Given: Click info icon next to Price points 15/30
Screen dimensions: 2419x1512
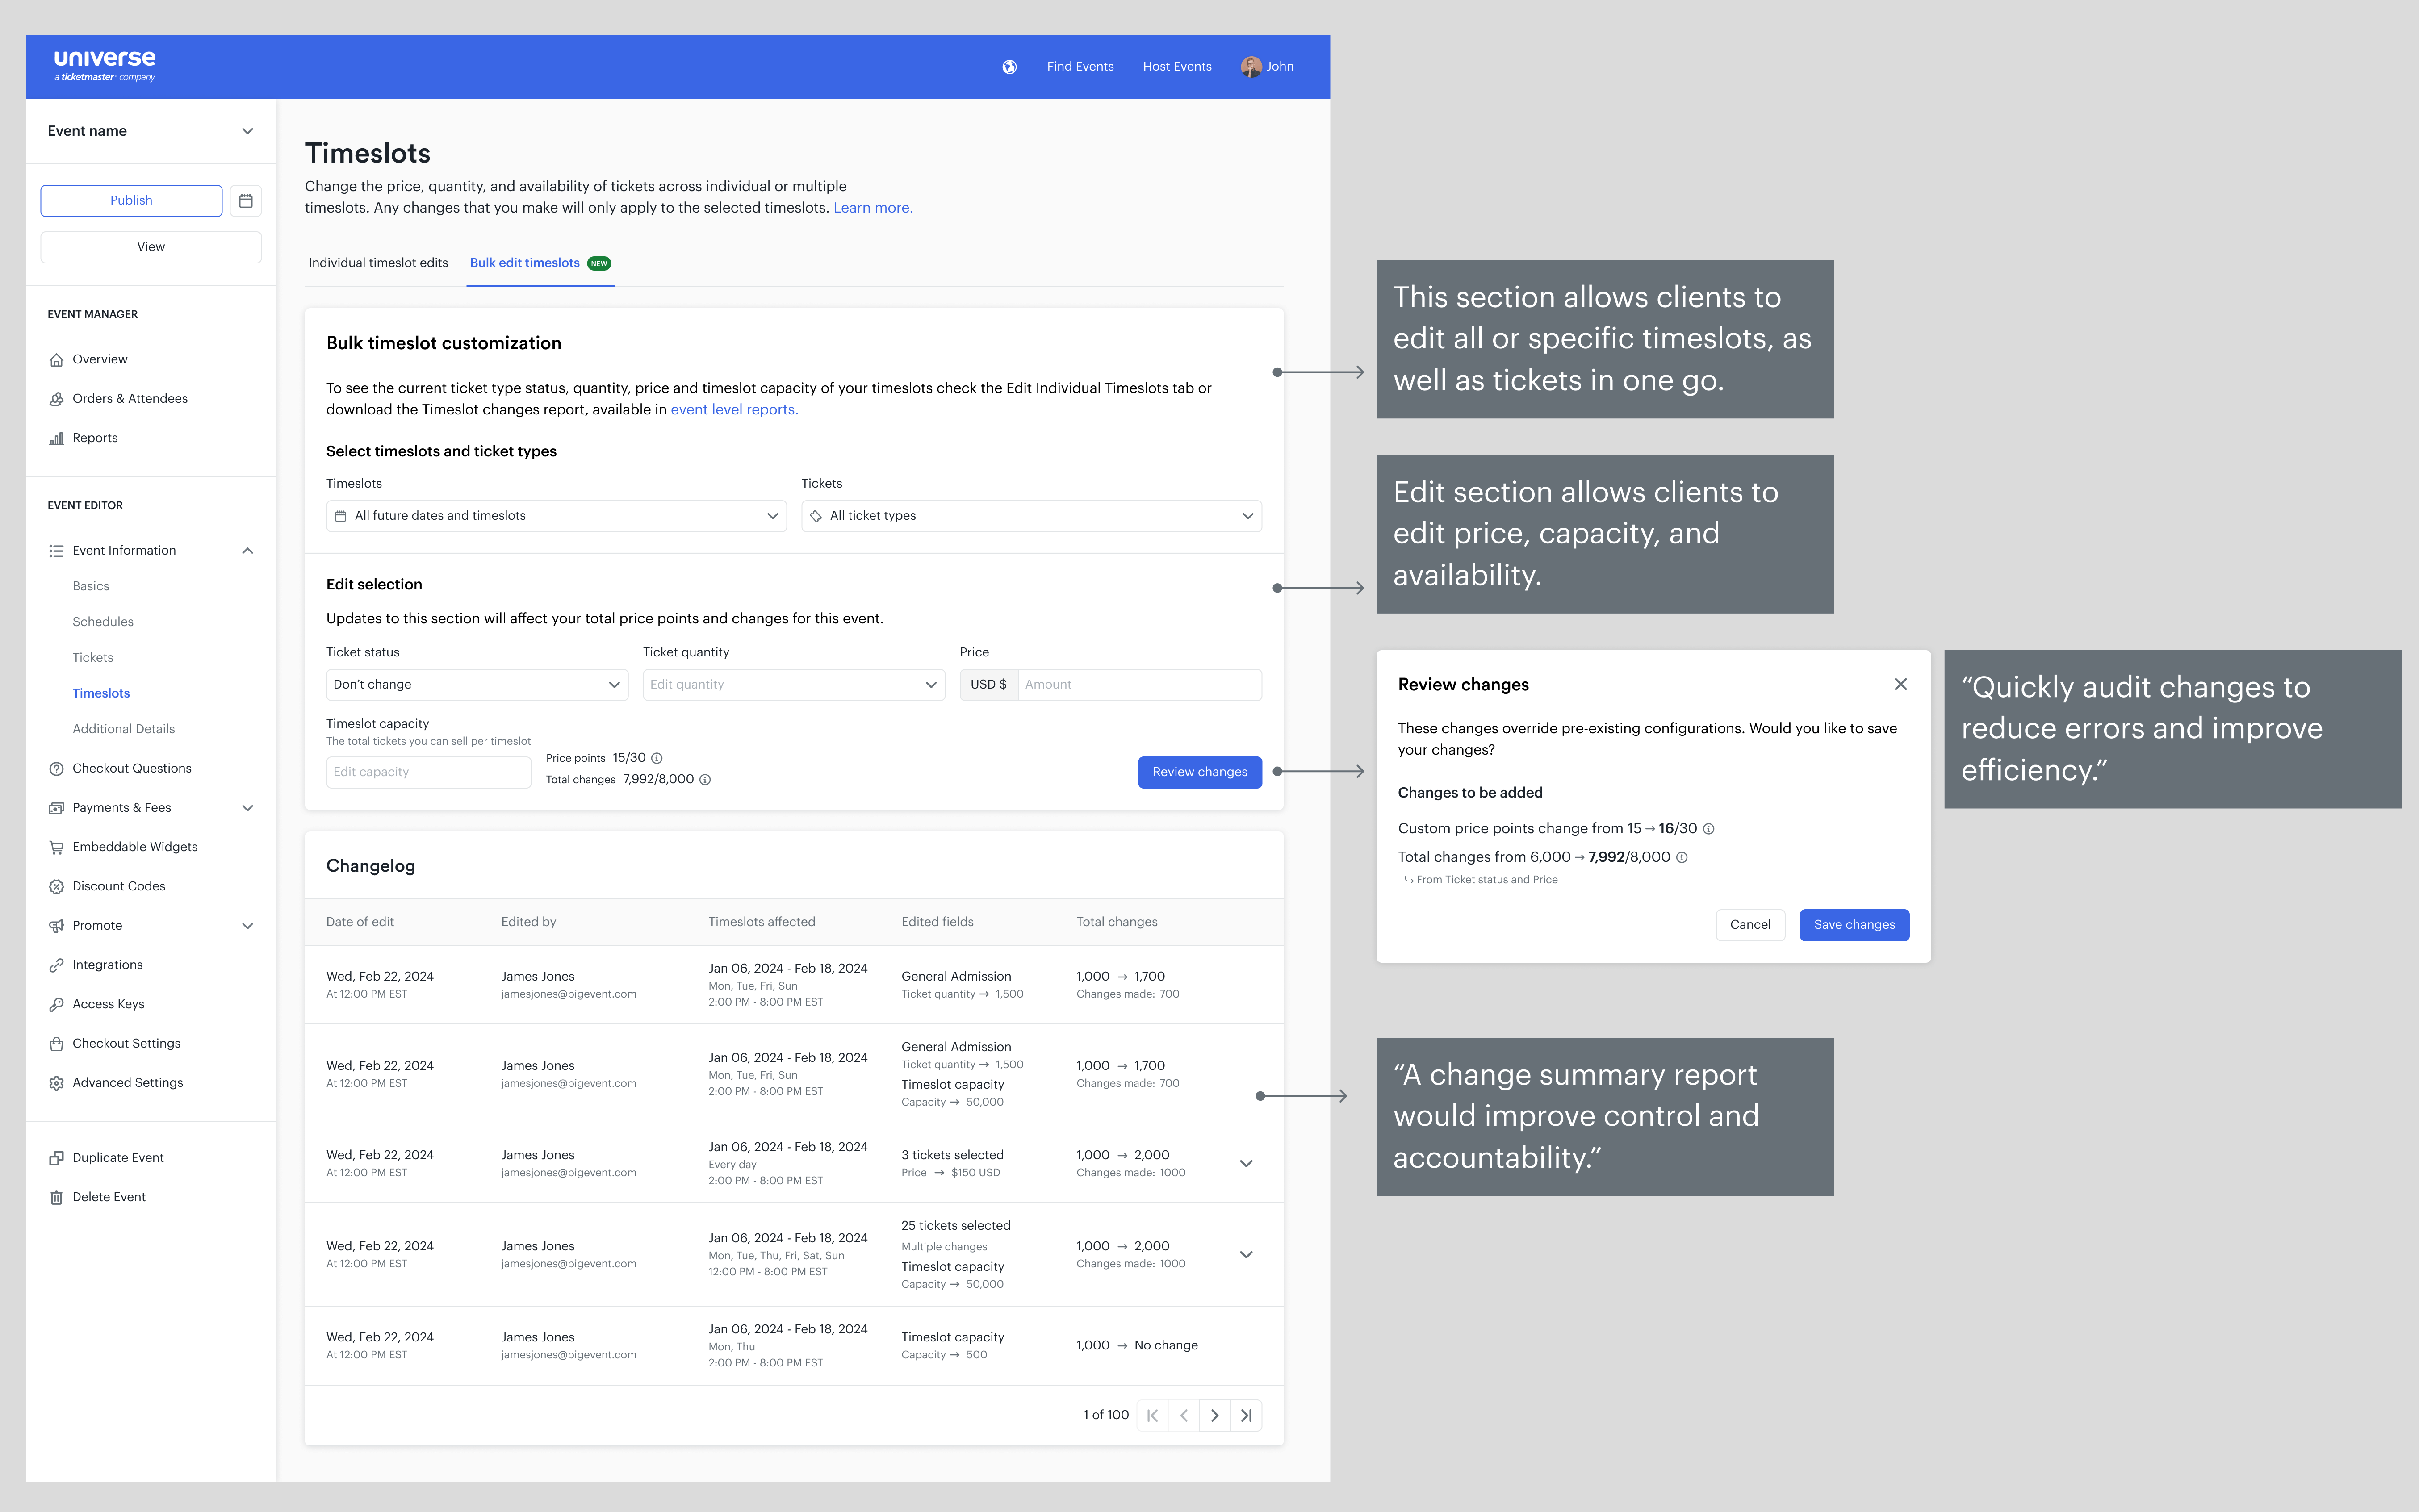Looking at the screenshot, I should 657,758.
